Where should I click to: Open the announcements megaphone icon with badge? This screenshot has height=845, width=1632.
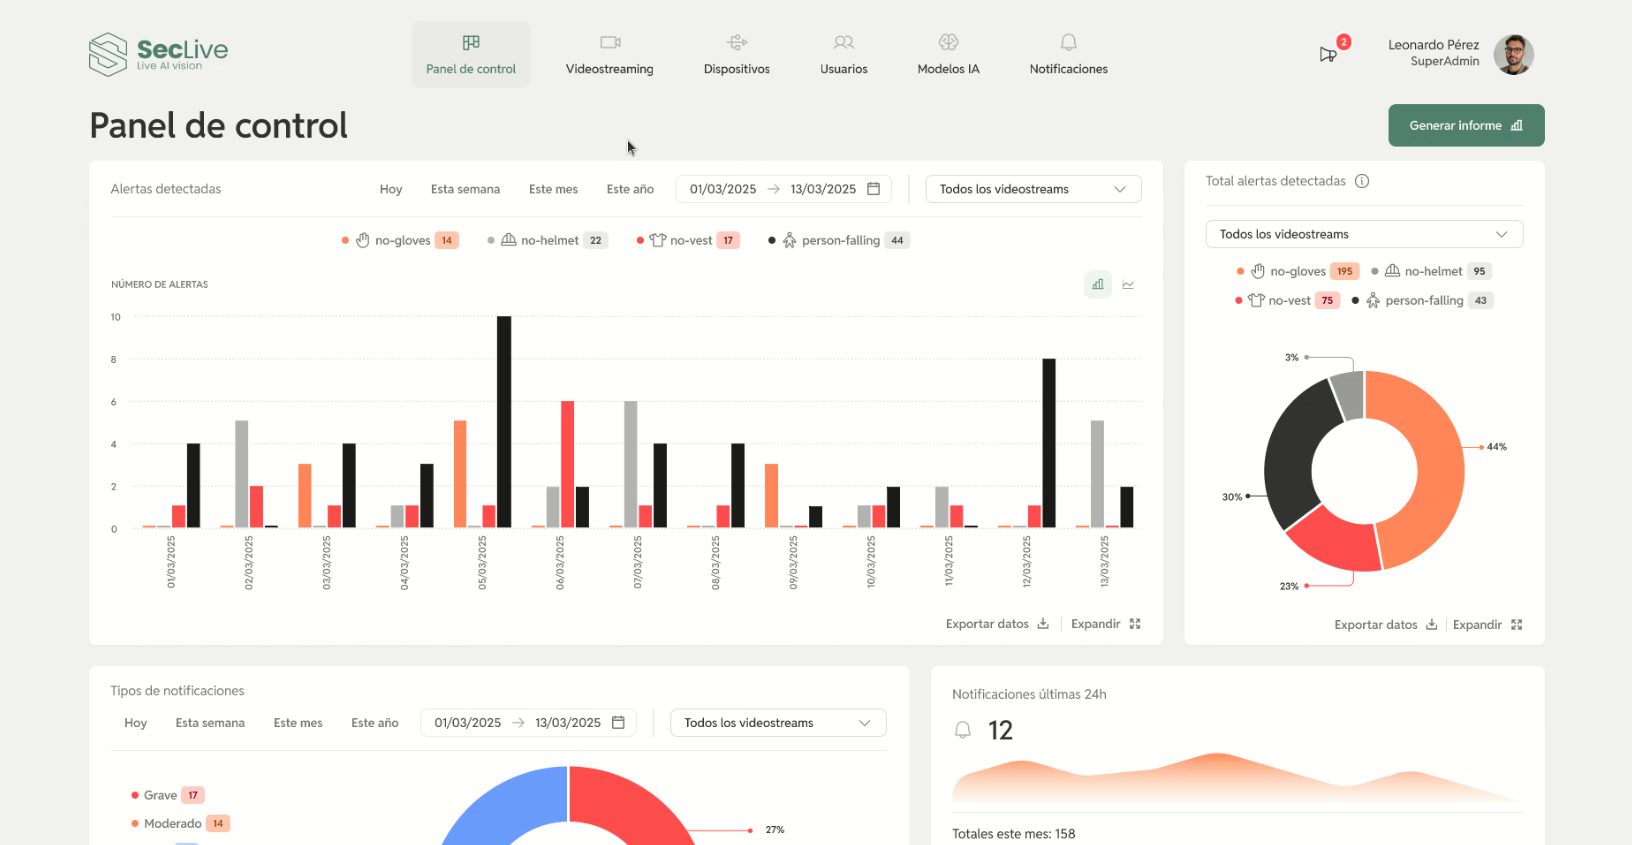pyautogui.click(x=1328, y=54)
